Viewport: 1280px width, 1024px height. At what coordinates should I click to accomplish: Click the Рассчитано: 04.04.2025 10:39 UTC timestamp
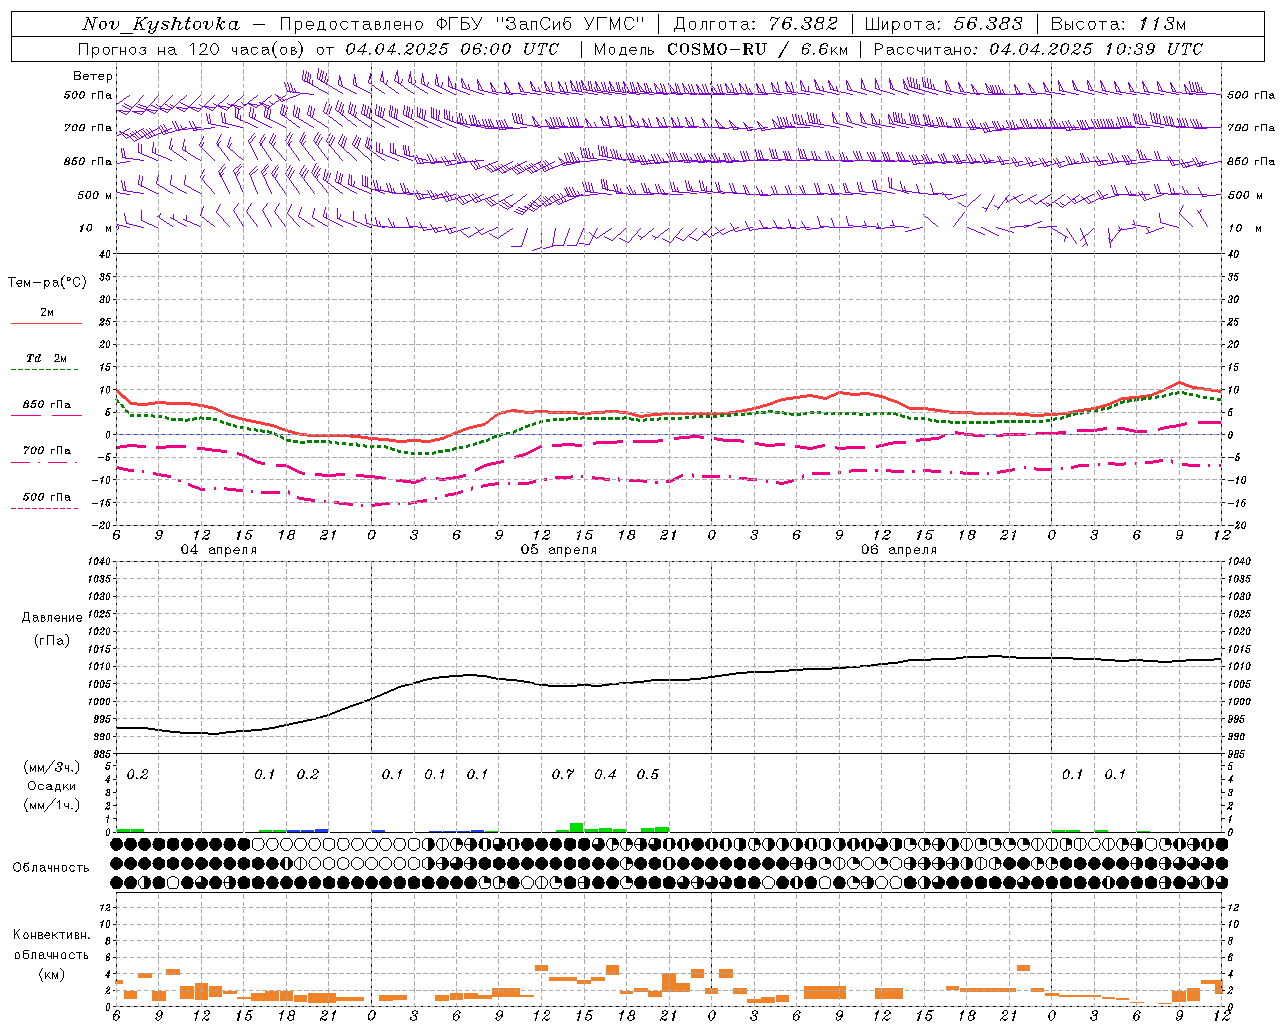click(x=1038, y=49)
